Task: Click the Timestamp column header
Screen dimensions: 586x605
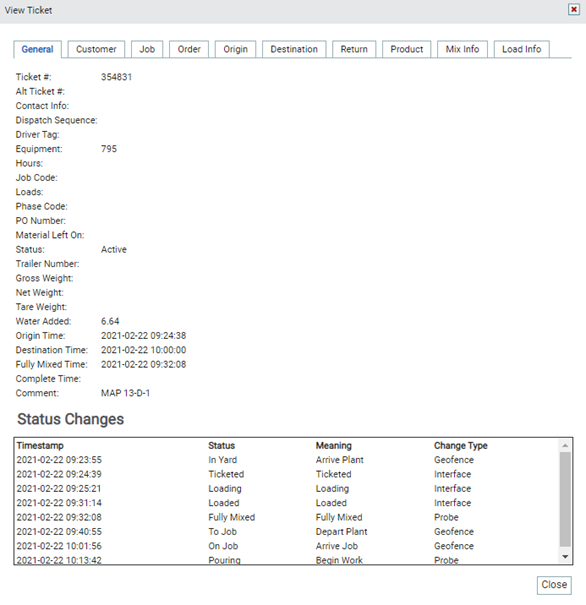Action: 40,446
